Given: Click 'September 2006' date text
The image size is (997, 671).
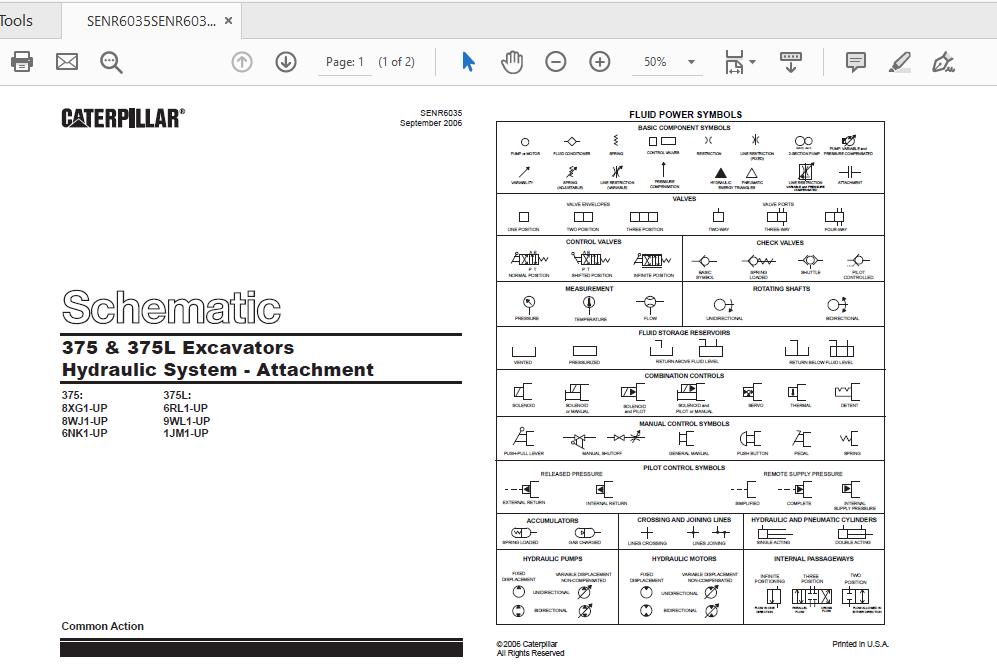Looking at the screenshot, I should [431, 123].
